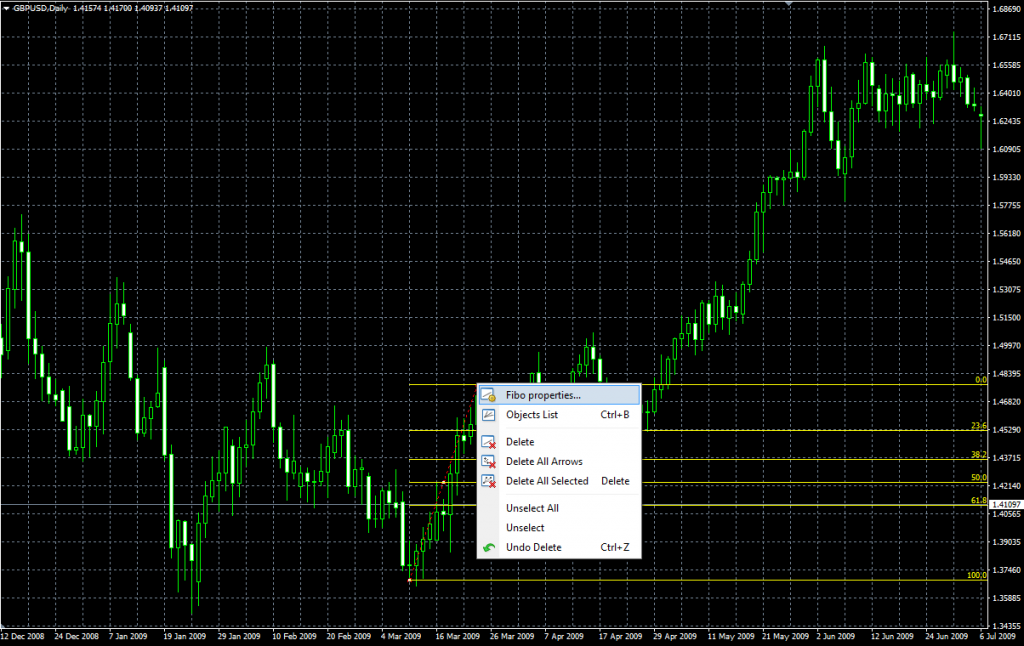This screenshot has width=1024, height=646.
Task: Open Fibo properties from context menu
Action: click(559, 395)
